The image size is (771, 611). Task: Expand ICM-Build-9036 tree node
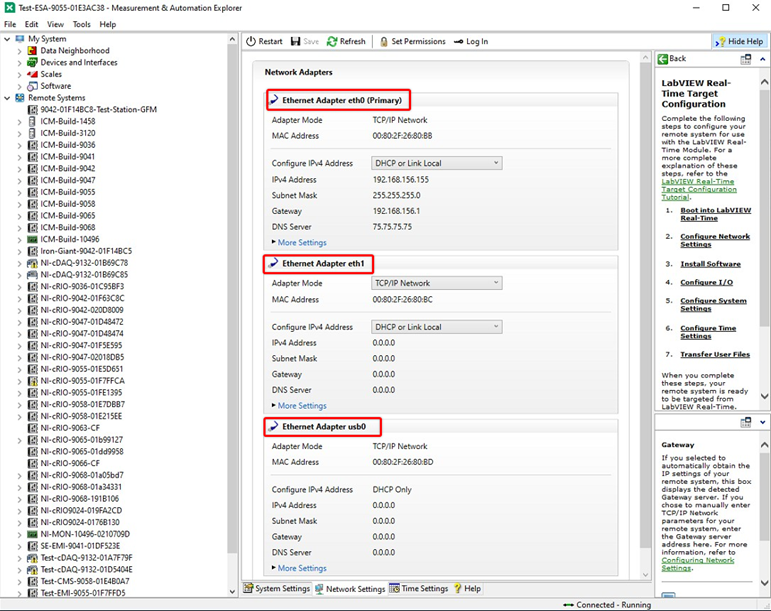click(x=19, y=145)
